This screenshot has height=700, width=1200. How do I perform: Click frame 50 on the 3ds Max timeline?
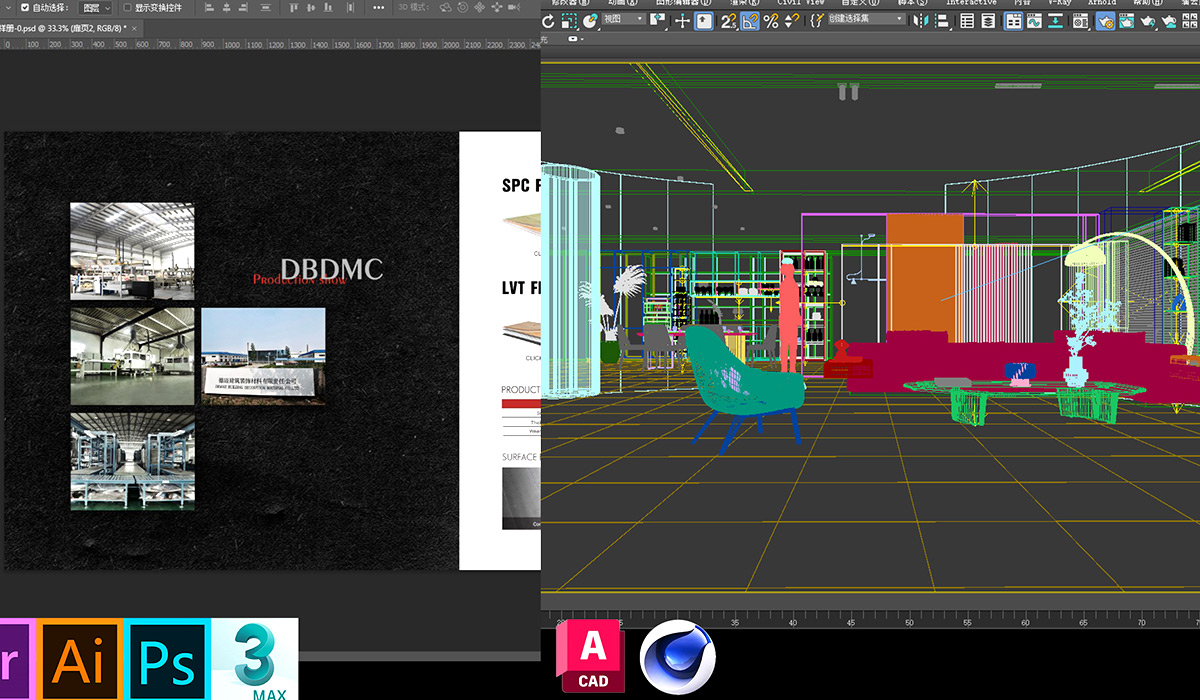pos(909,621)
